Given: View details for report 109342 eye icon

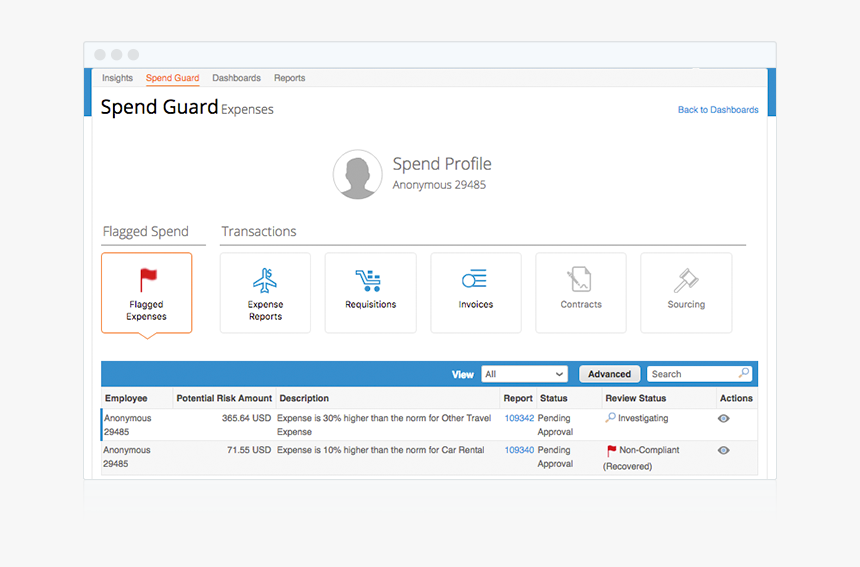Looking at the screenshot, I should 723,418.
